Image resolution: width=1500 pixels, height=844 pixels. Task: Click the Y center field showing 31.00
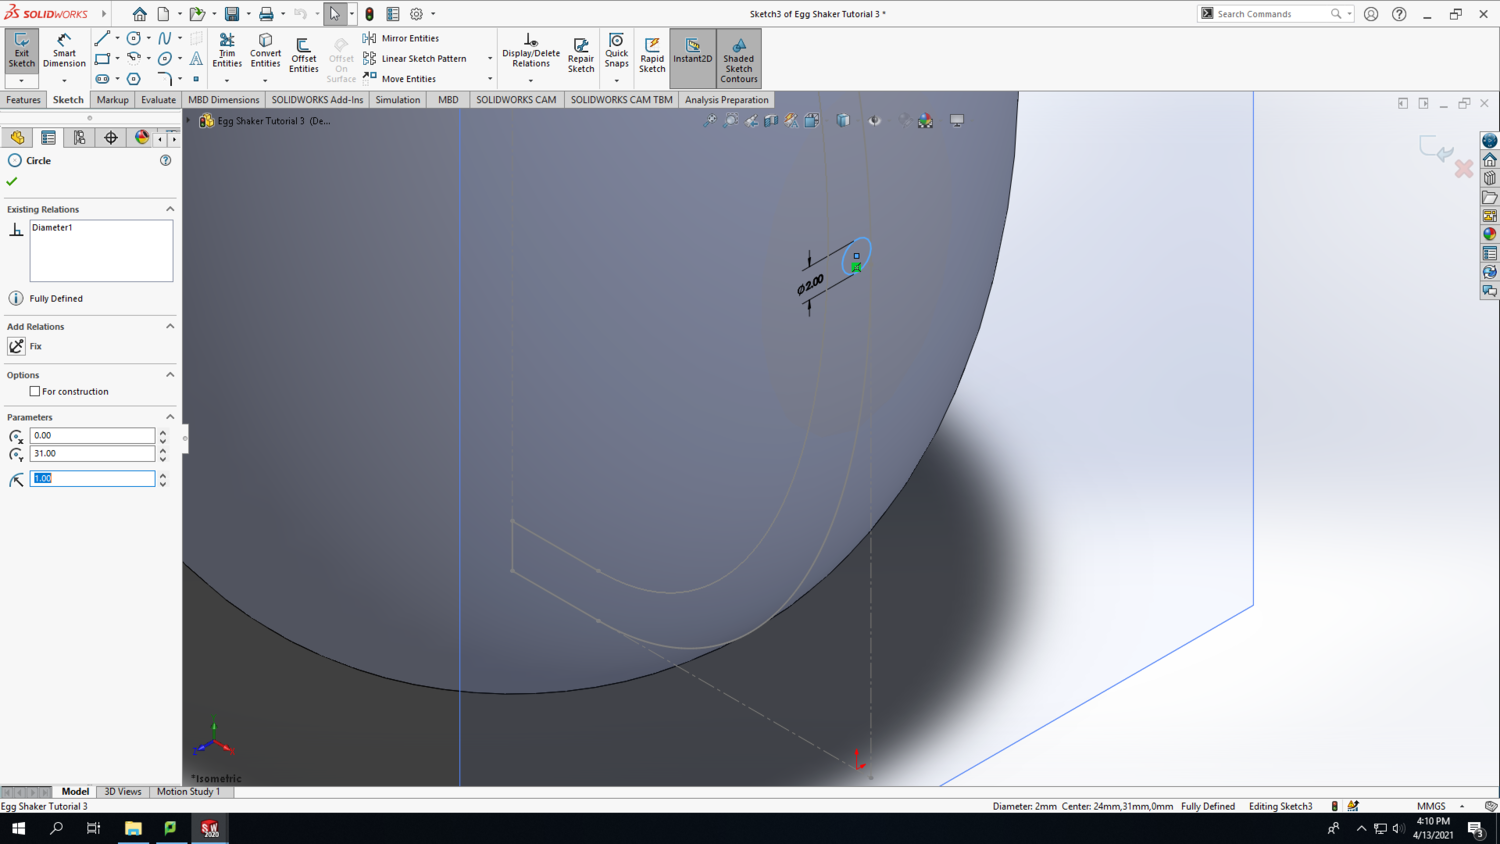(92, 454)
